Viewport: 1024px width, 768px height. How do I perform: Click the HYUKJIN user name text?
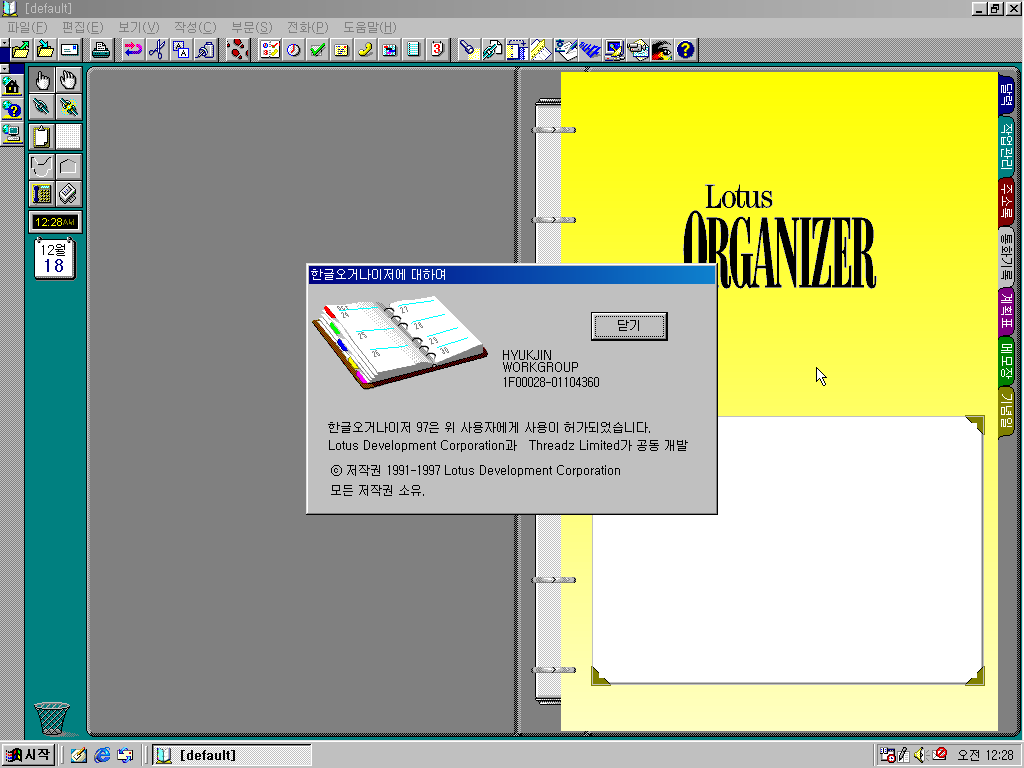(x=526, y=355)
